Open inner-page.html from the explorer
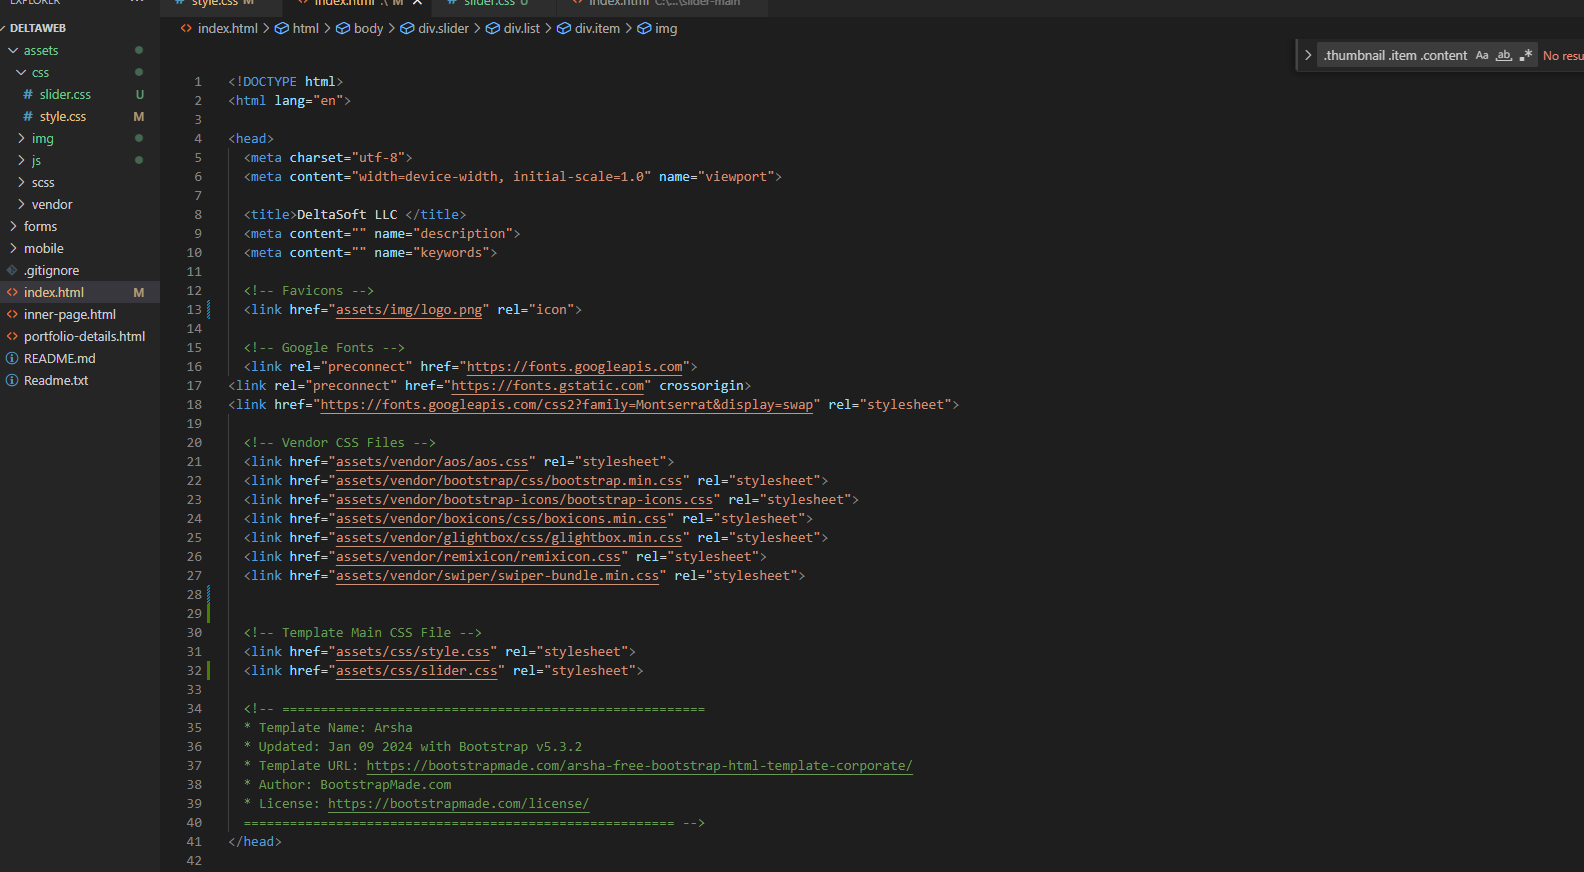The image size is (1584, 872). (70, 314)
